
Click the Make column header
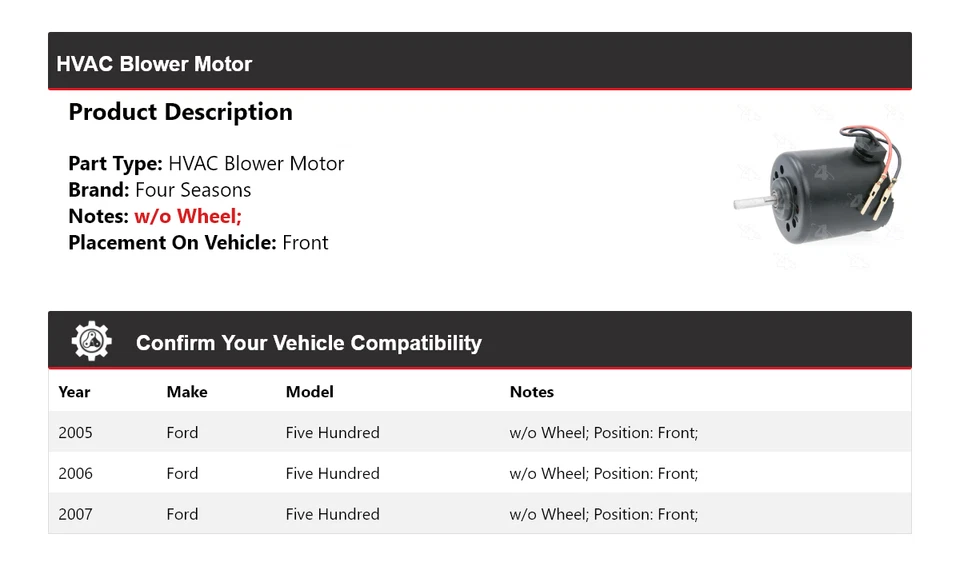click(187, 392)
